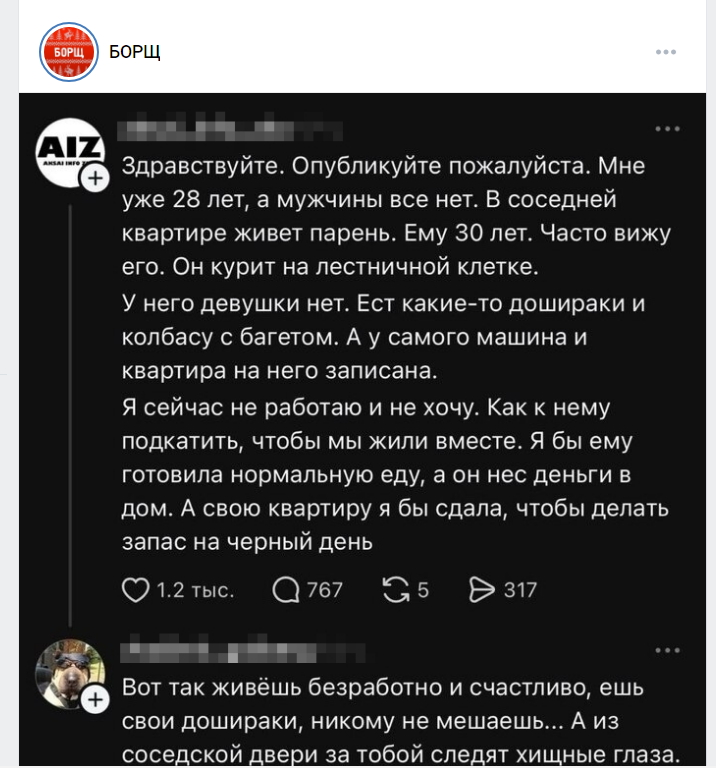Screen dimensions: 716x768
Task: Expand more options on the second comment
Action: pos(666,650)
